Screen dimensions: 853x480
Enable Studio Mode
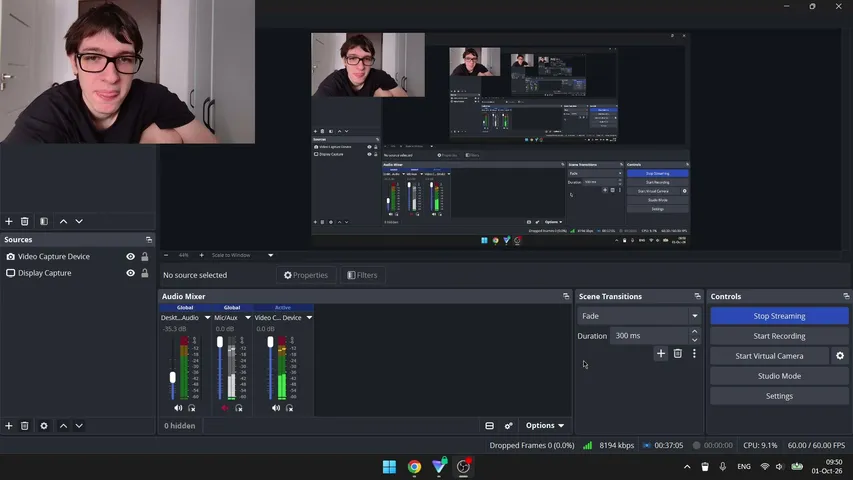click(x=779, y=376)
